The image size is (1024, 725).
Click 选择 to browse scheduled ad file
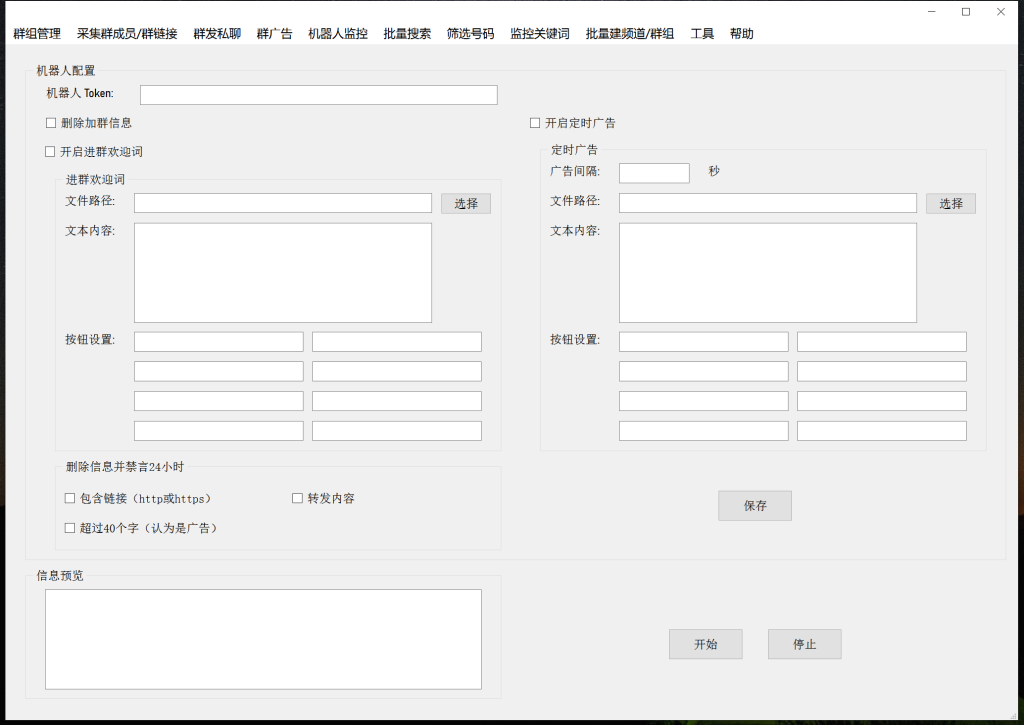click(x=950, y=203)
